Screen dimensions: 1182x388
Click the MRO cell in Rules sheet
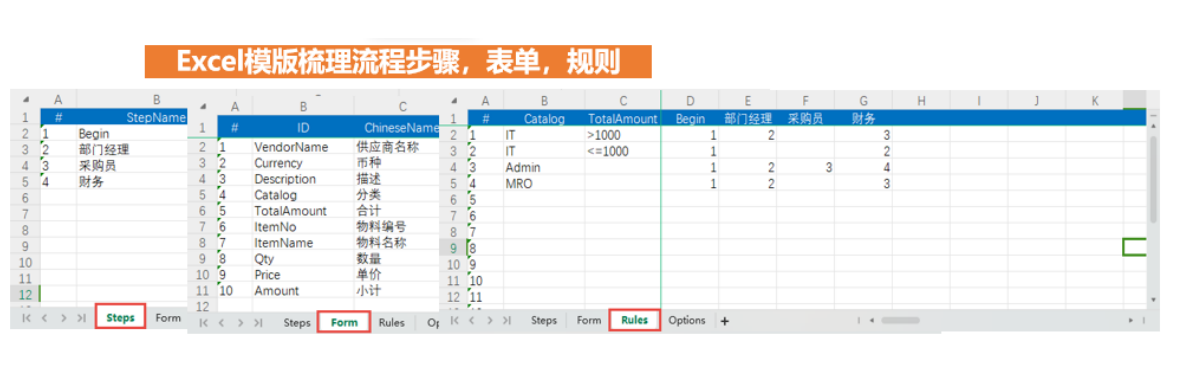544,183
